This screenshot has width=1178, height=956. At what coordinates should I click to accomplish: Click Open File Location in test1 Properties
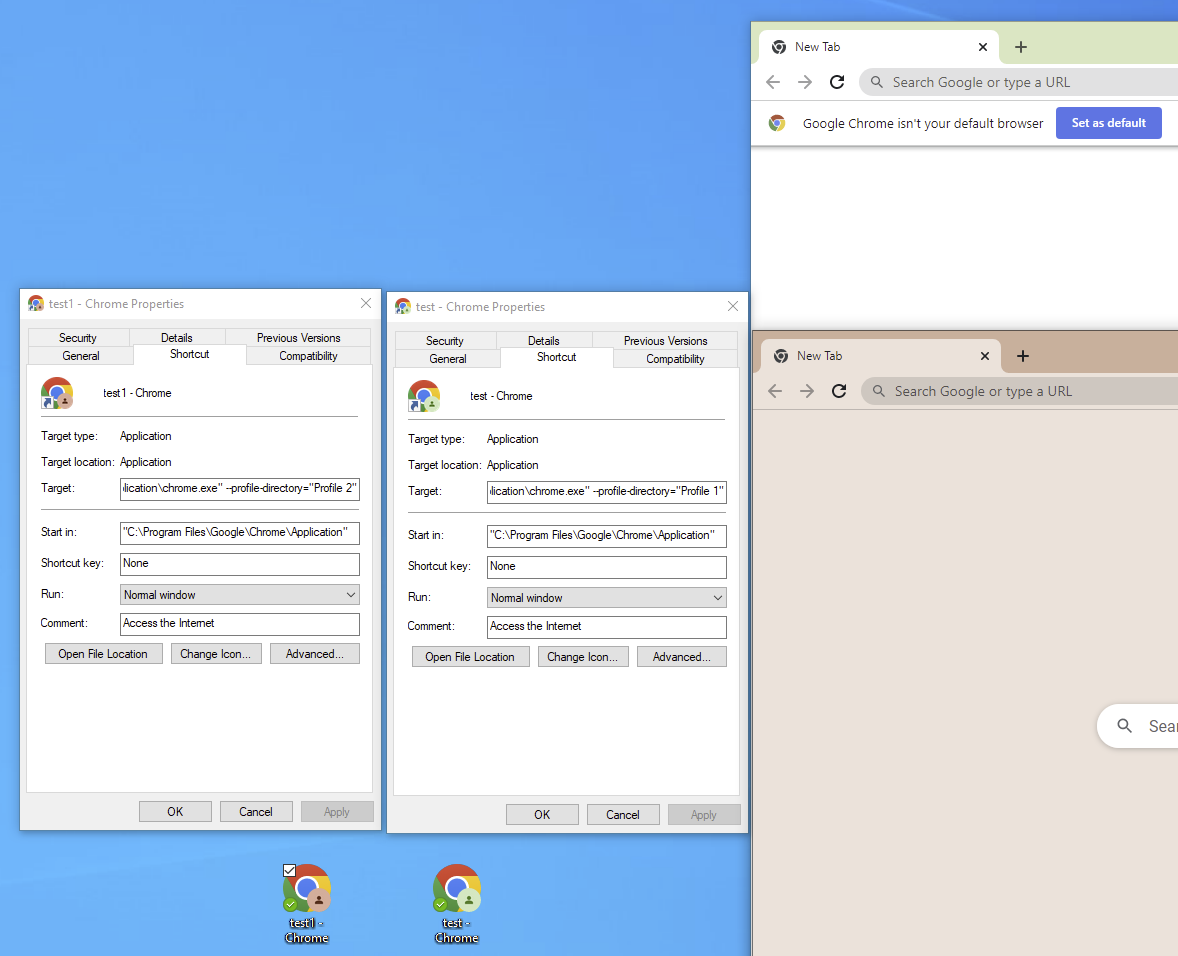coord(103,654)
